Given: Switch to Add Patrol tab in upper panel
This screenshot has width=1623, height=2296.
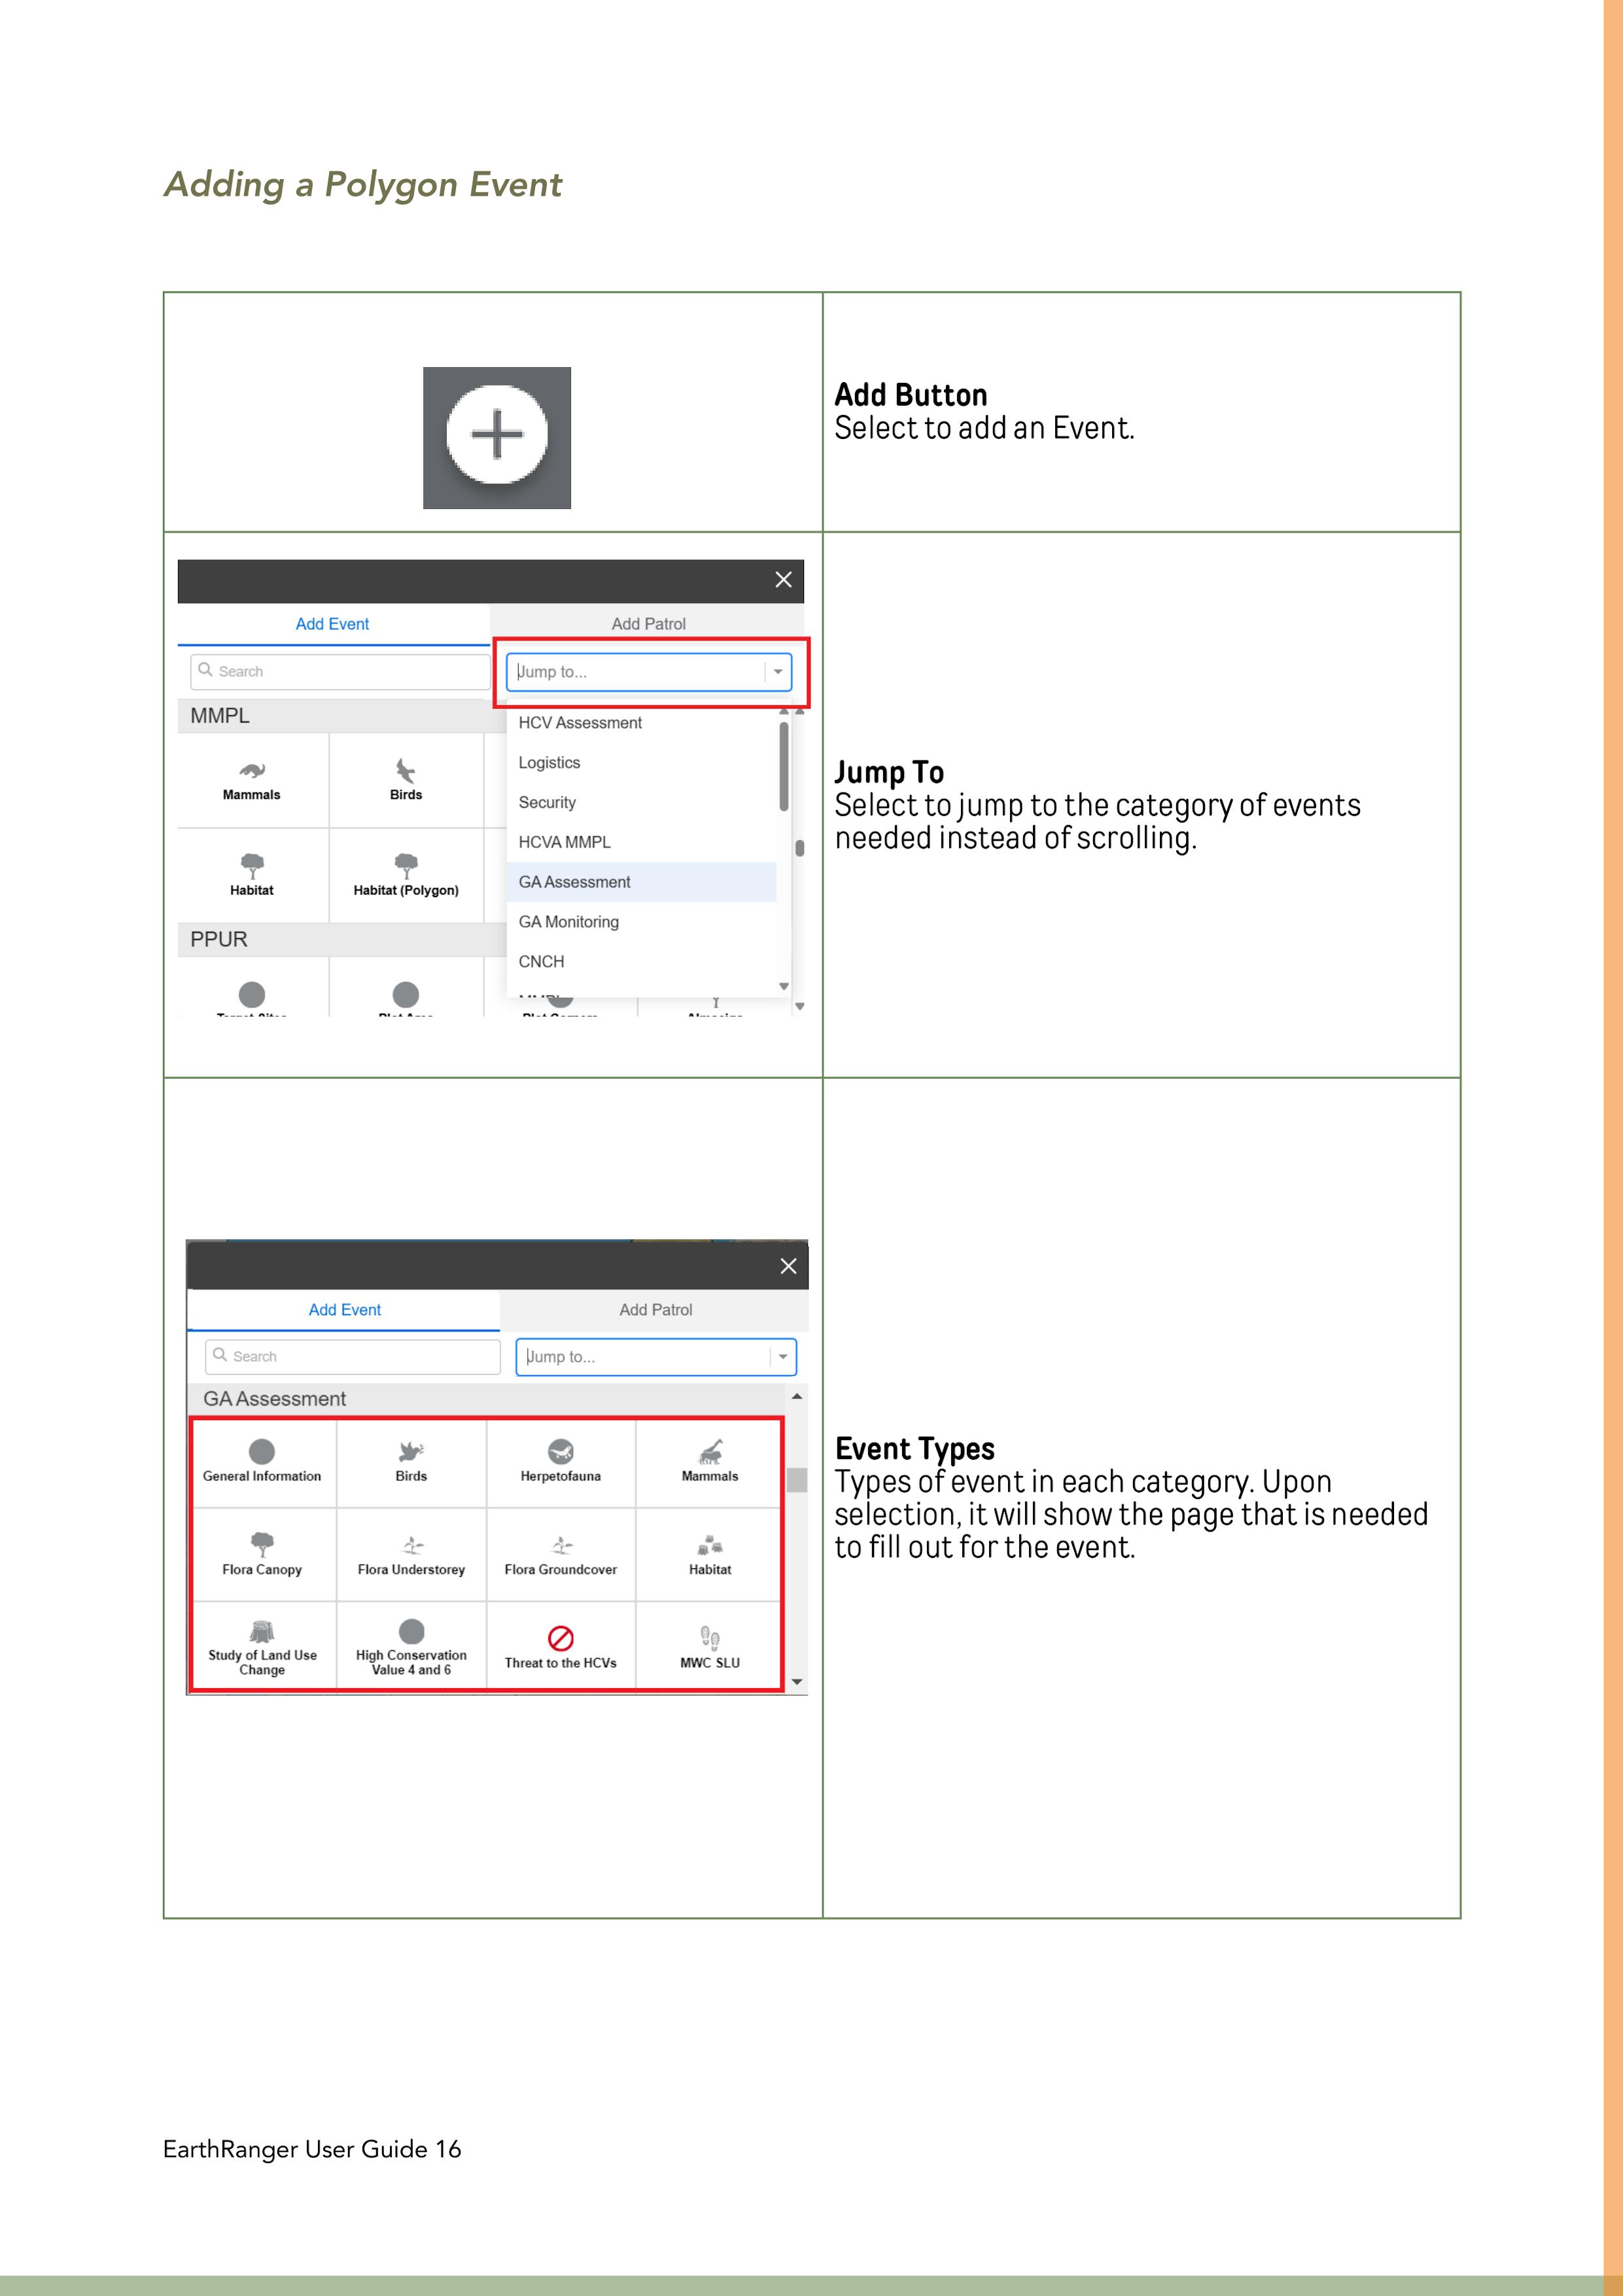Looking at the screenshot, I should coord(648,624).
